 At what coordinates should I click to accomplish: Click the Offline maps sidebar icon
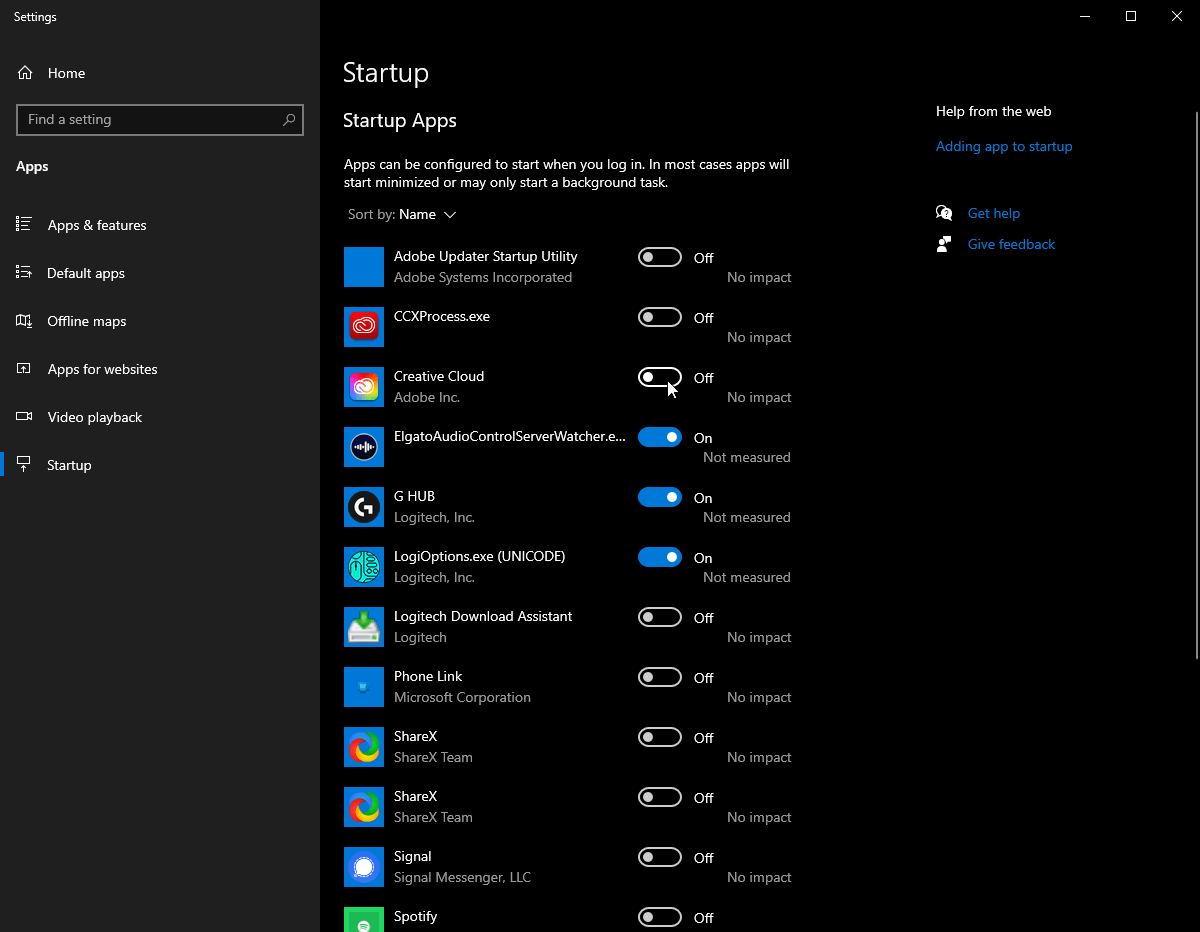point(25,321)
